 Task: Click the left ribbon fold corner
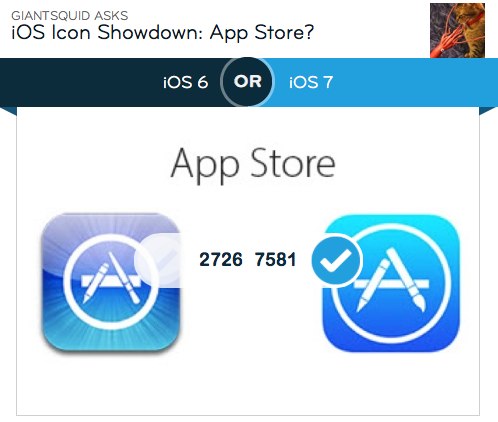[x=8, y=111]
